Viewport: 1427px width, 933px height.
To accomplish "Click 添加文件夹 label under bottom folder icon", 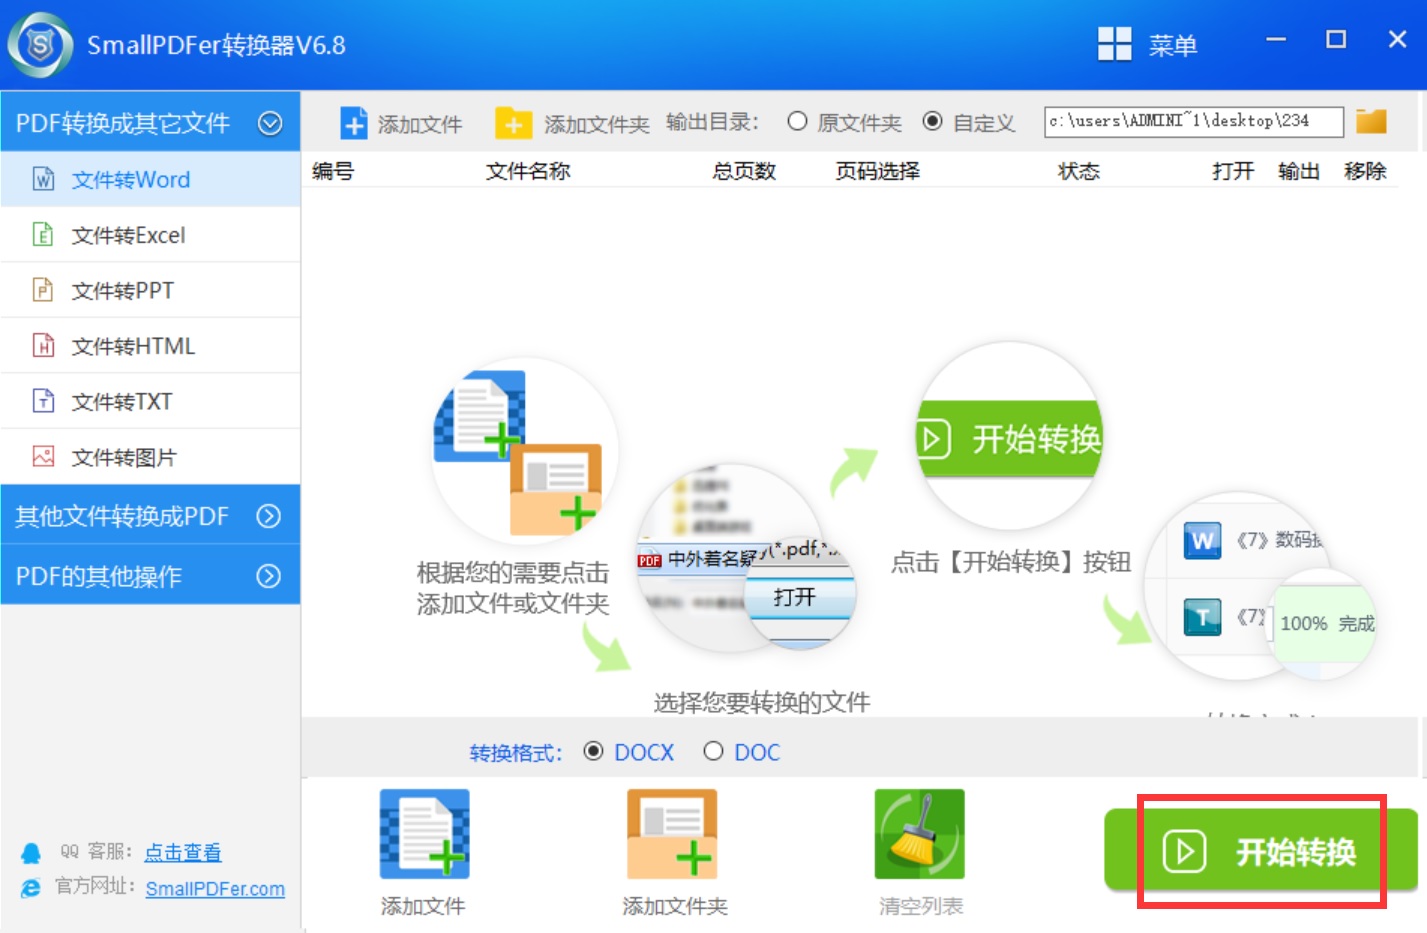I will (x=675, y=906).
